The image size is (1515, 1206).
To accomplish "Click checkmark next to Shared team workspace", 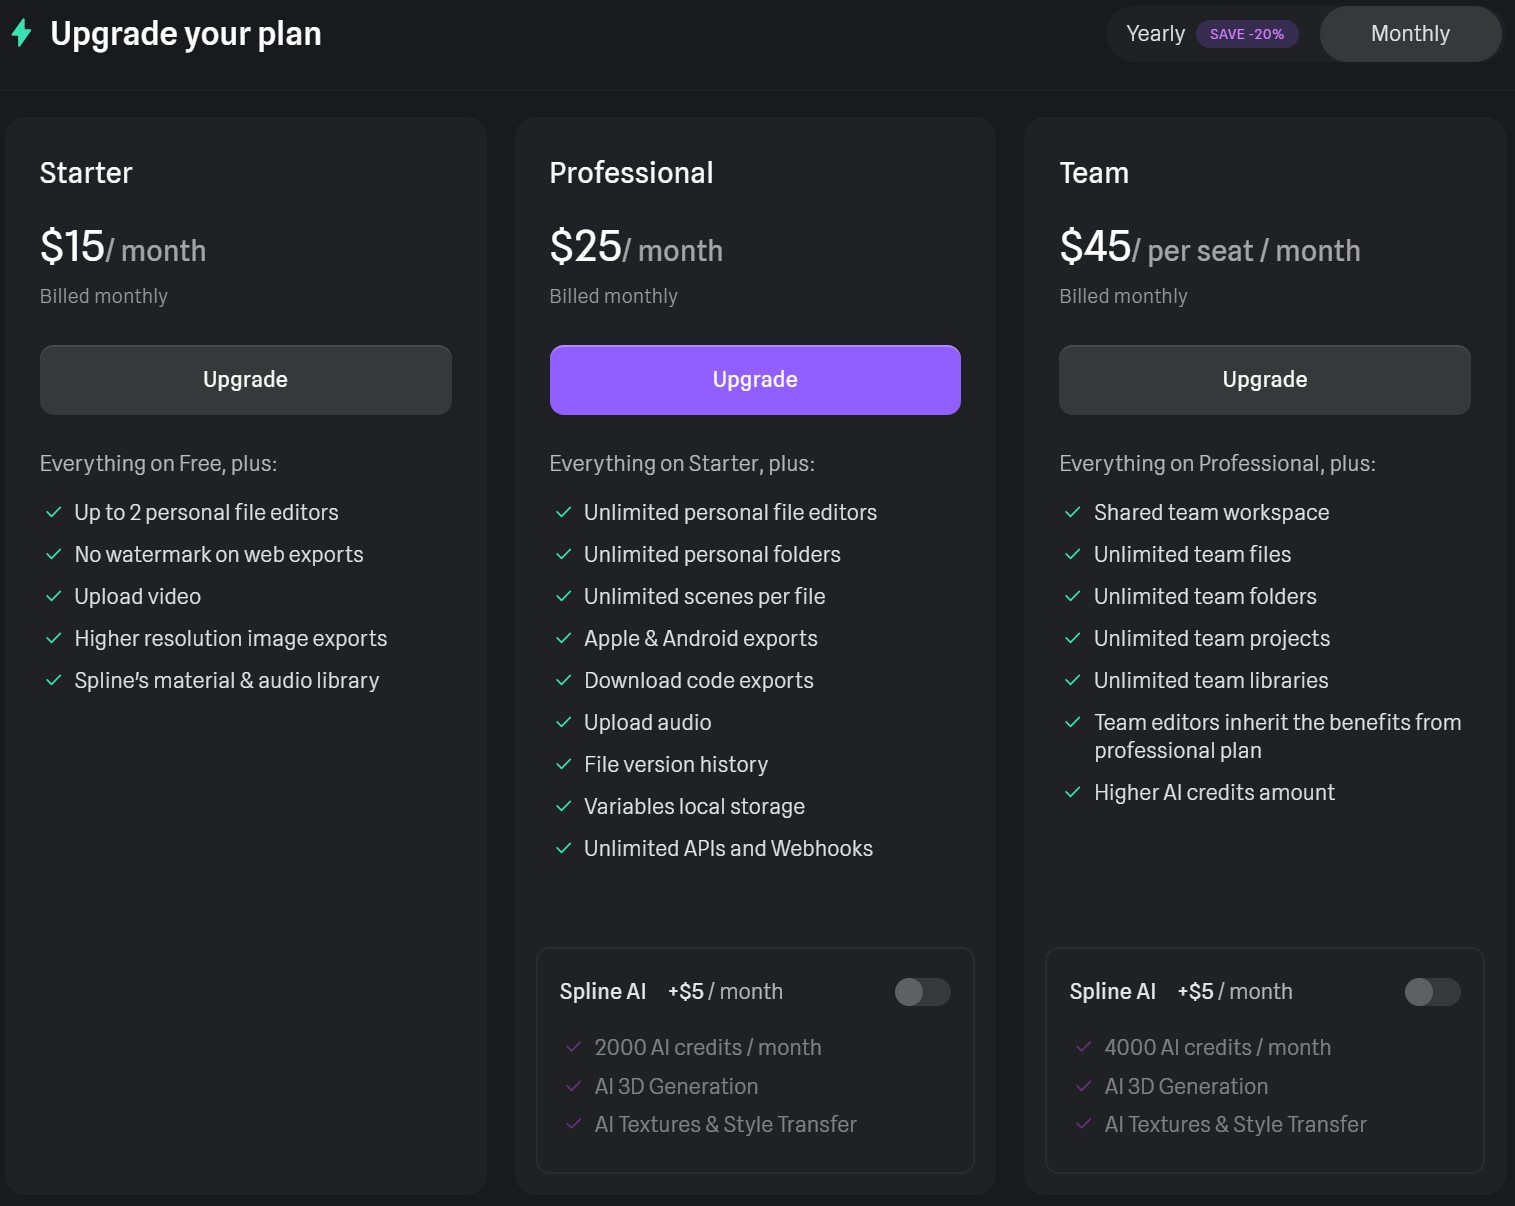I will point(1073,512).
